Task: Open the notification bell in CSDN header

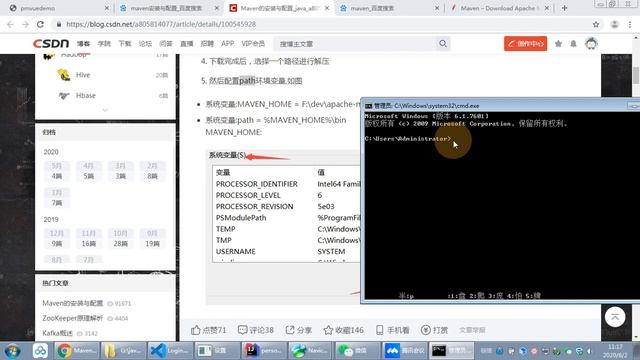Action: [573, 44]
